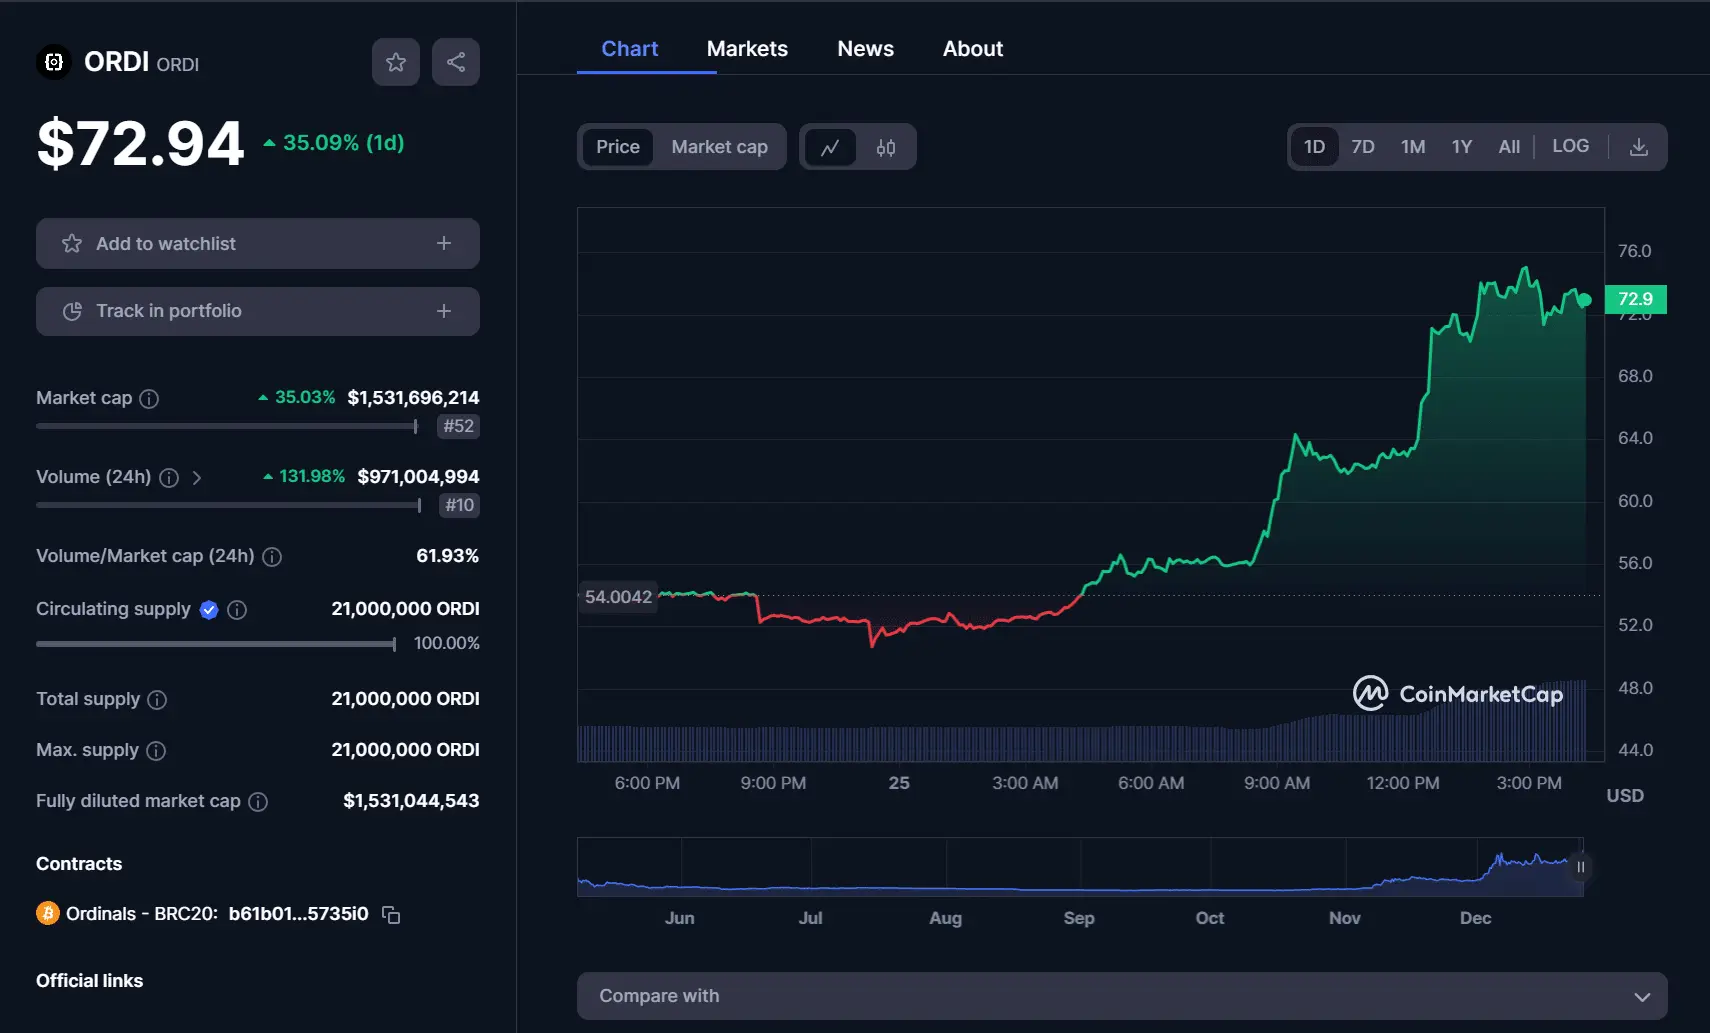
Task: Copy the Ordinals BRC20 contract address
Action: coord(391,915)
